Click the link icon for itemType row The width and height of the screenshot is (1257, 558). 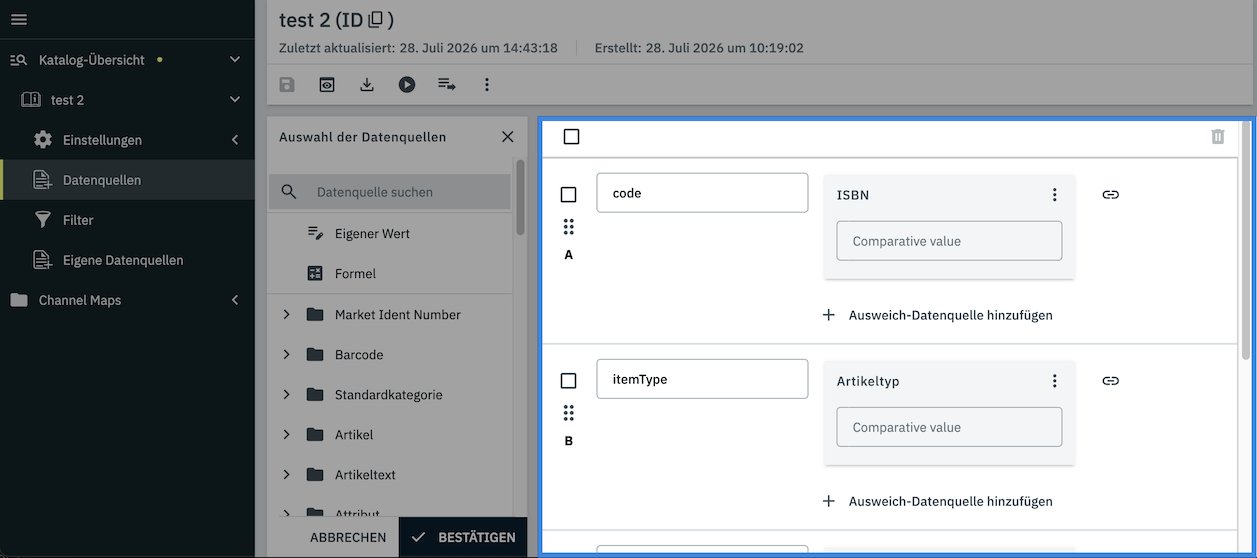(1110, 381)
